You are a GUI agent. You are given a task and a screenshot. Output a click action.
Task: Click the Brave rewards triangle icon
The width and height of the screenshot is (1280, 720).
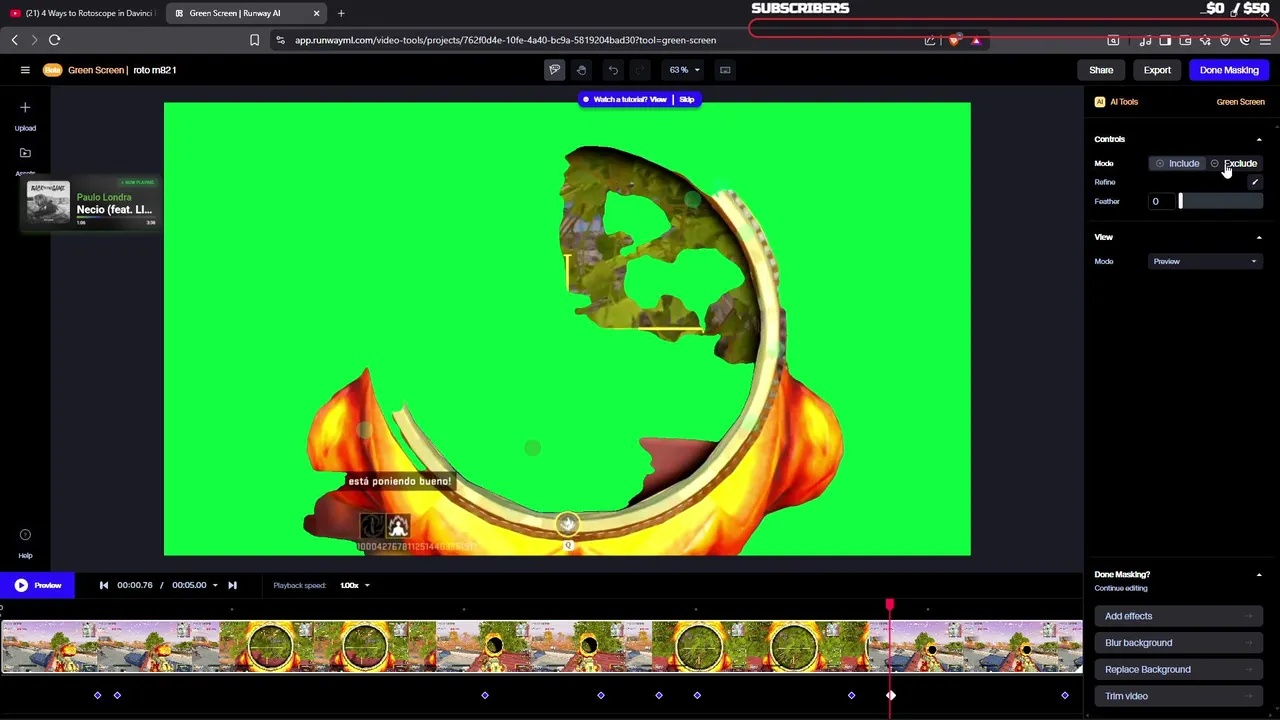976,40
